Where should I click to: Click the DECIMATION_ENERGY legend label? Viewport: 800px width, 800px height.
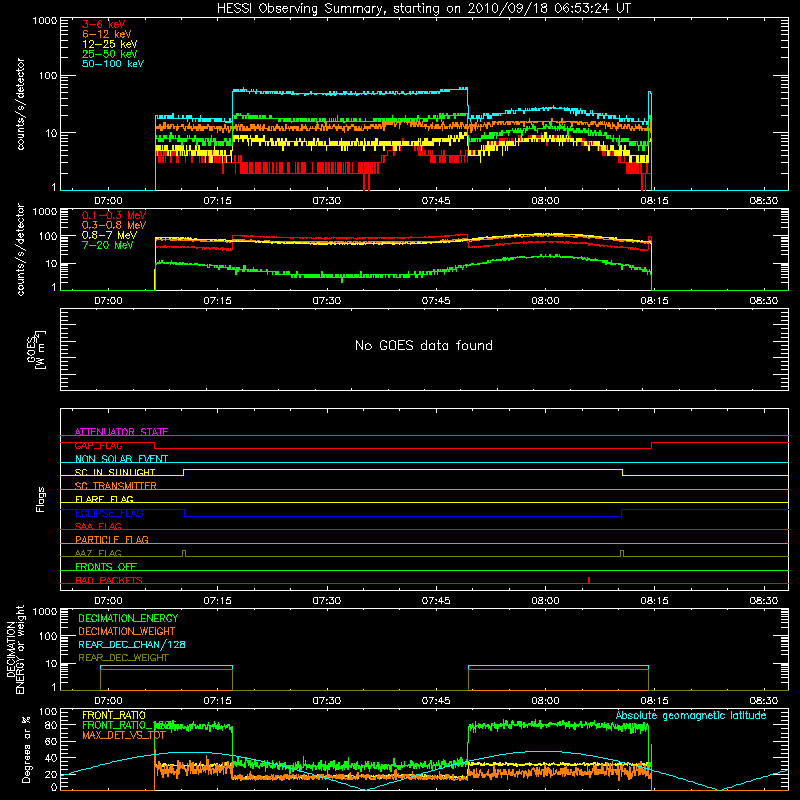pyautogui.click(x=128, y=618)
